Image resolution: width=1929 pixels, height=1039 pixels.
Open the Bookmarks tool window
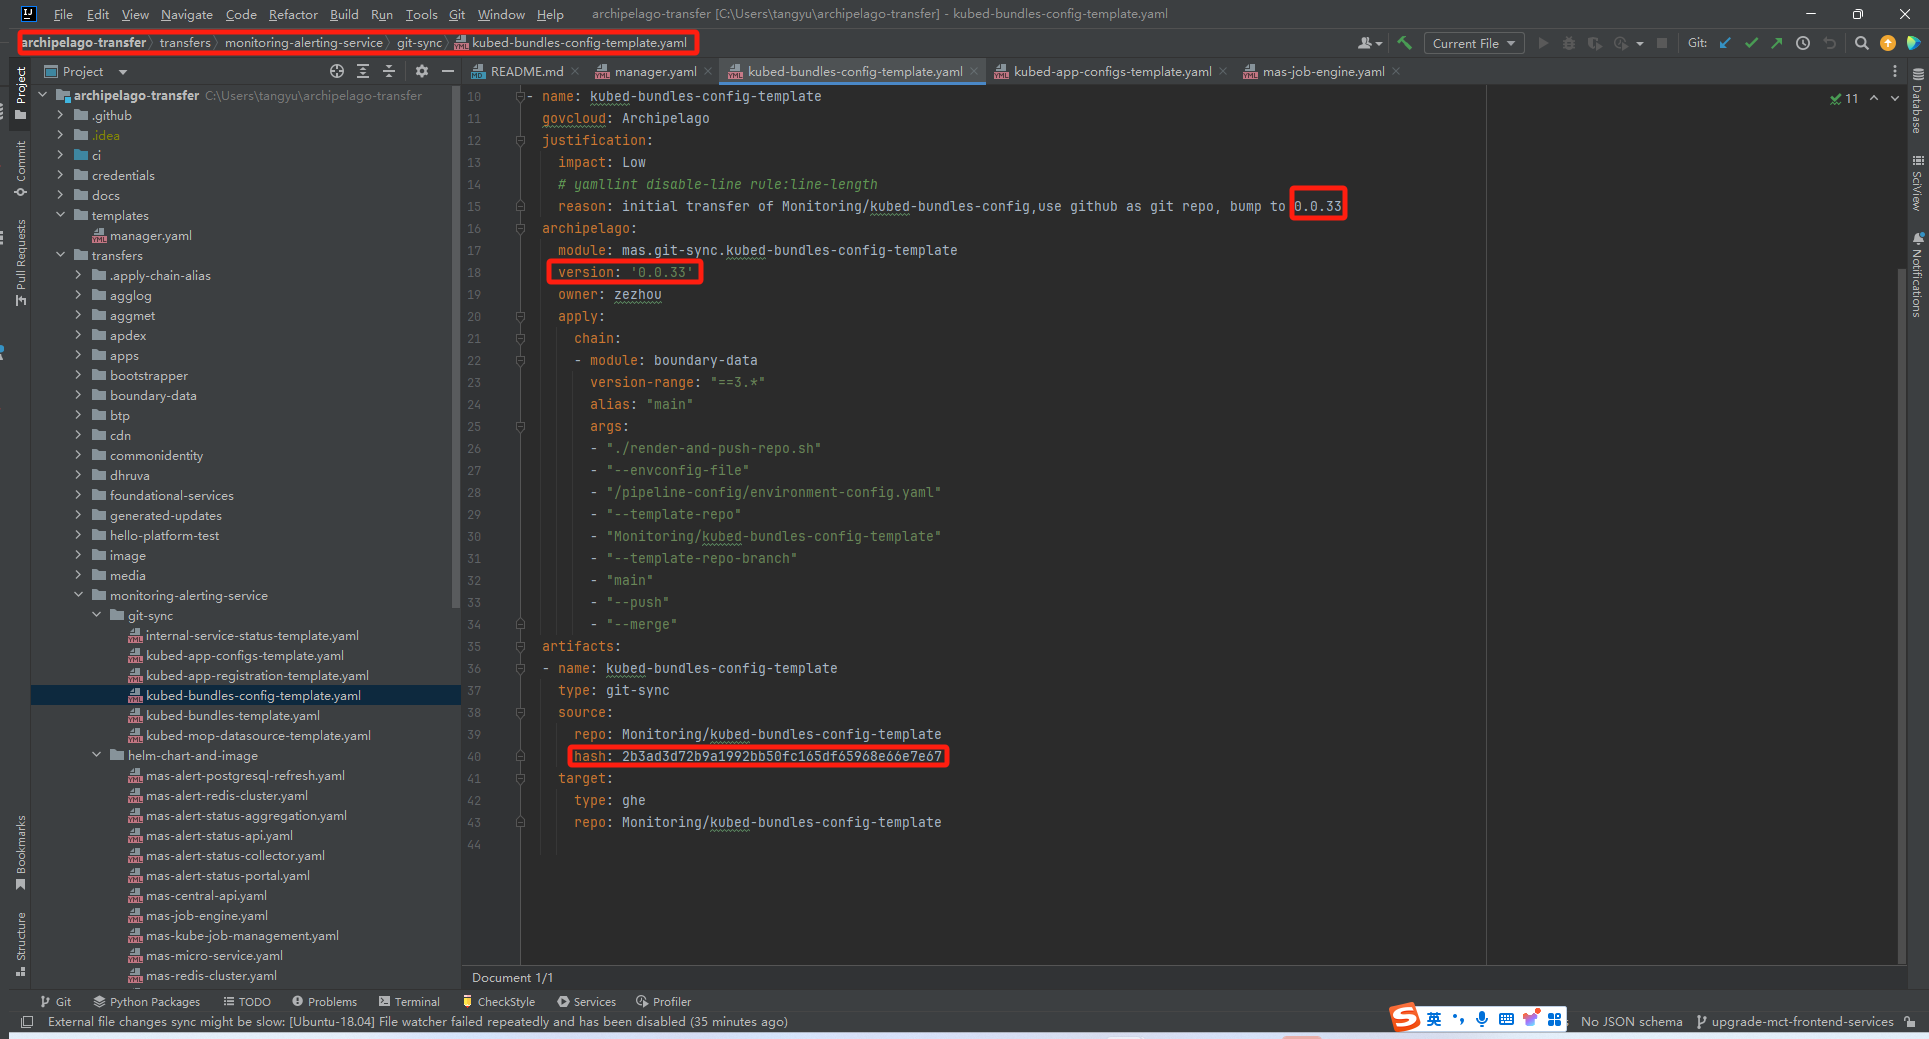pyautogui.click(x=21, y=852)
